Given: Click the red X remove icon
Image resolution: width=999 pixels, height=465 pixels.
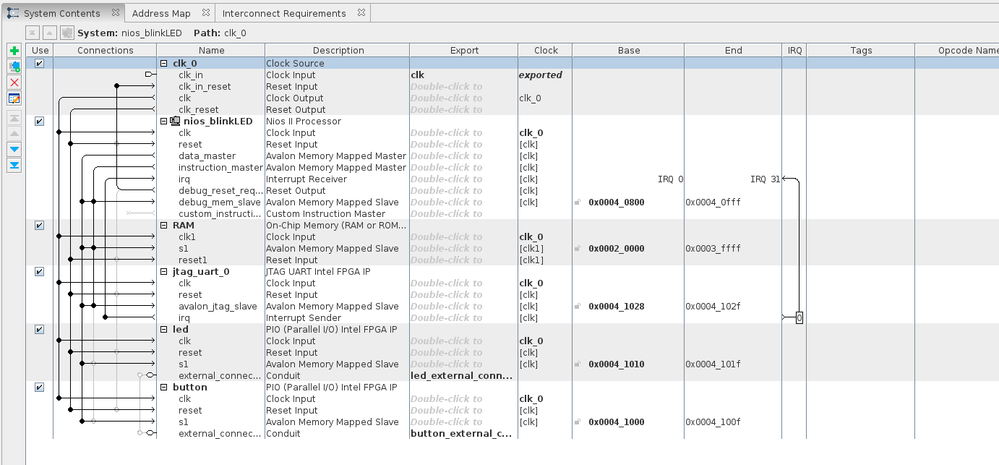Looking at the screenshot, I should 14,82.
